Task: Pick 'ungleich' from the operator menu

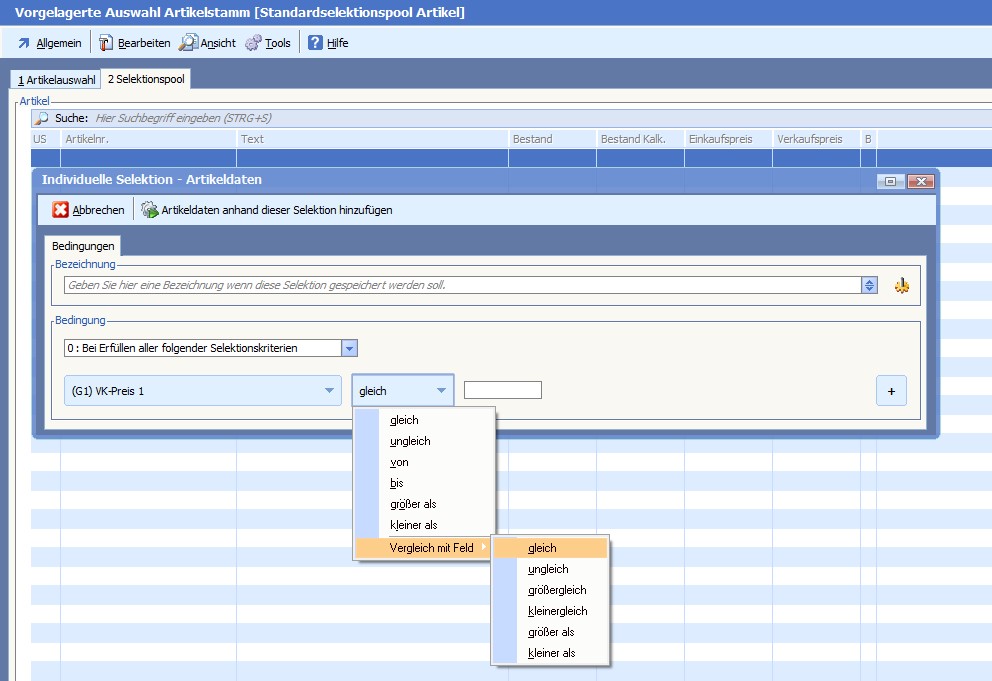Action: pos(410,441)
